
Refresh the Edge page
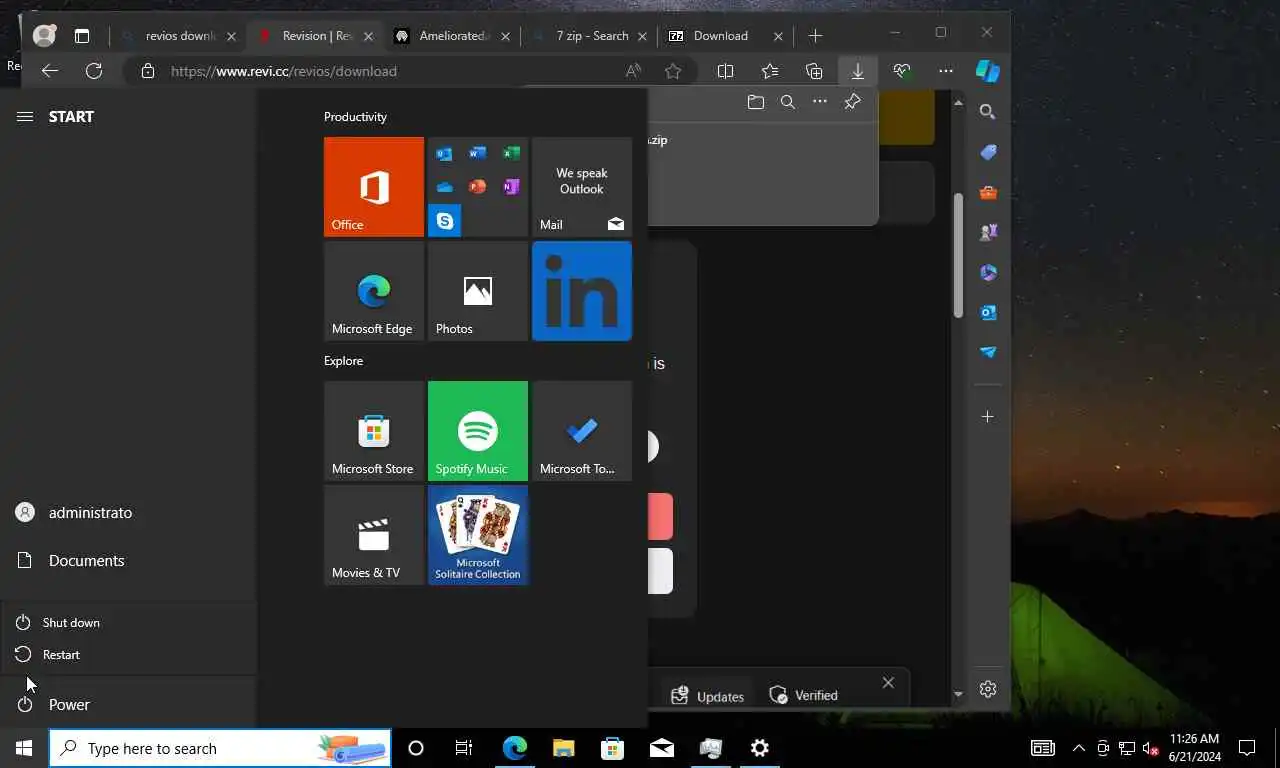94,71
